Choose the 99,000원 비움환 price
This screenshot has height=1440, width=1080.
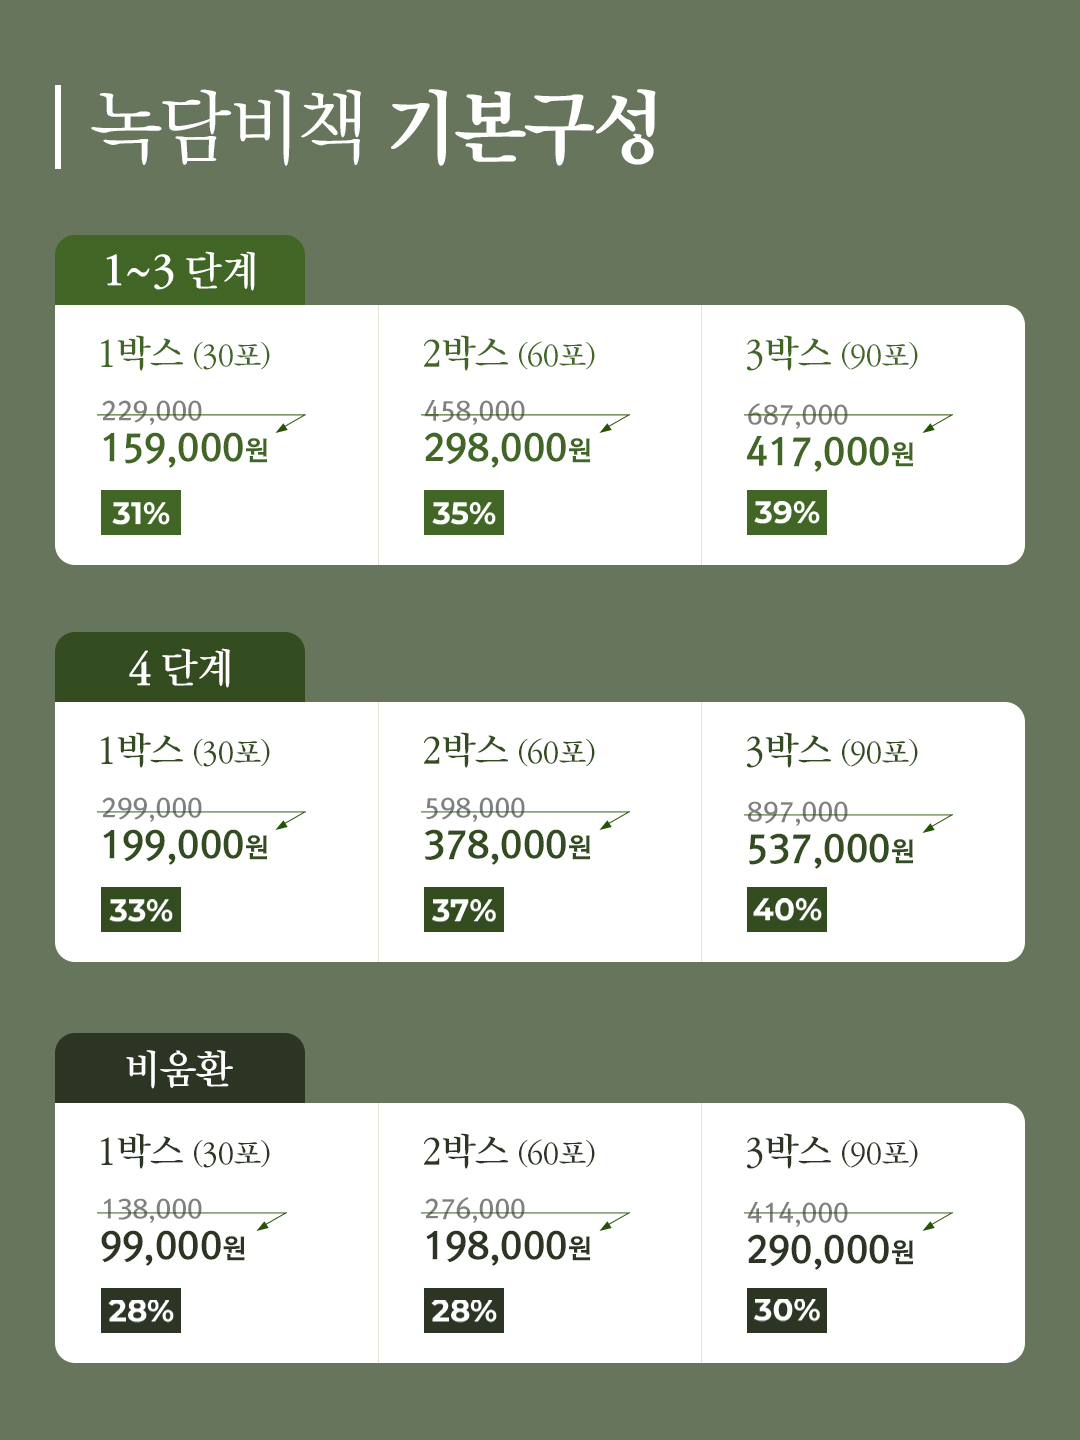173,1247
